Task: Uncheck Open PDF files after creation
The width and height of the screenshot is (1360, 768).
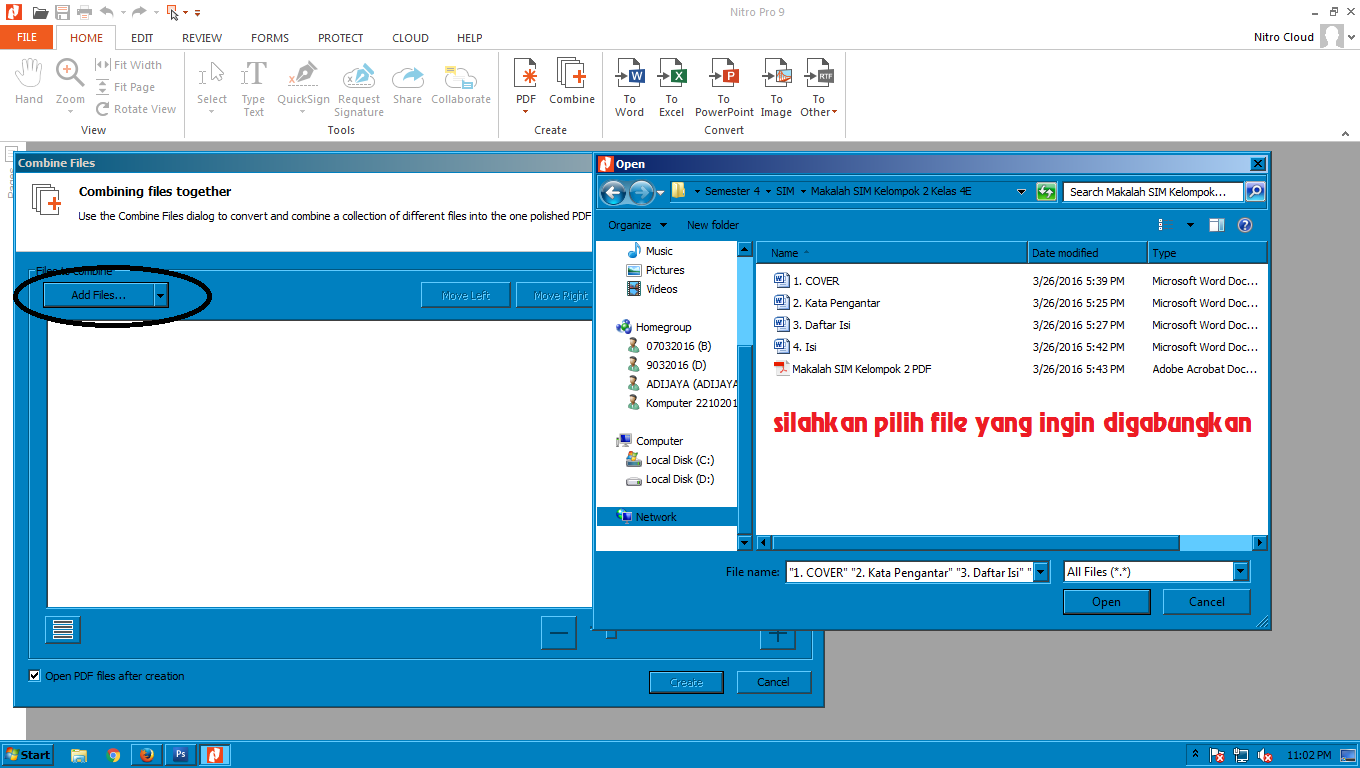Action: (34, 675)
